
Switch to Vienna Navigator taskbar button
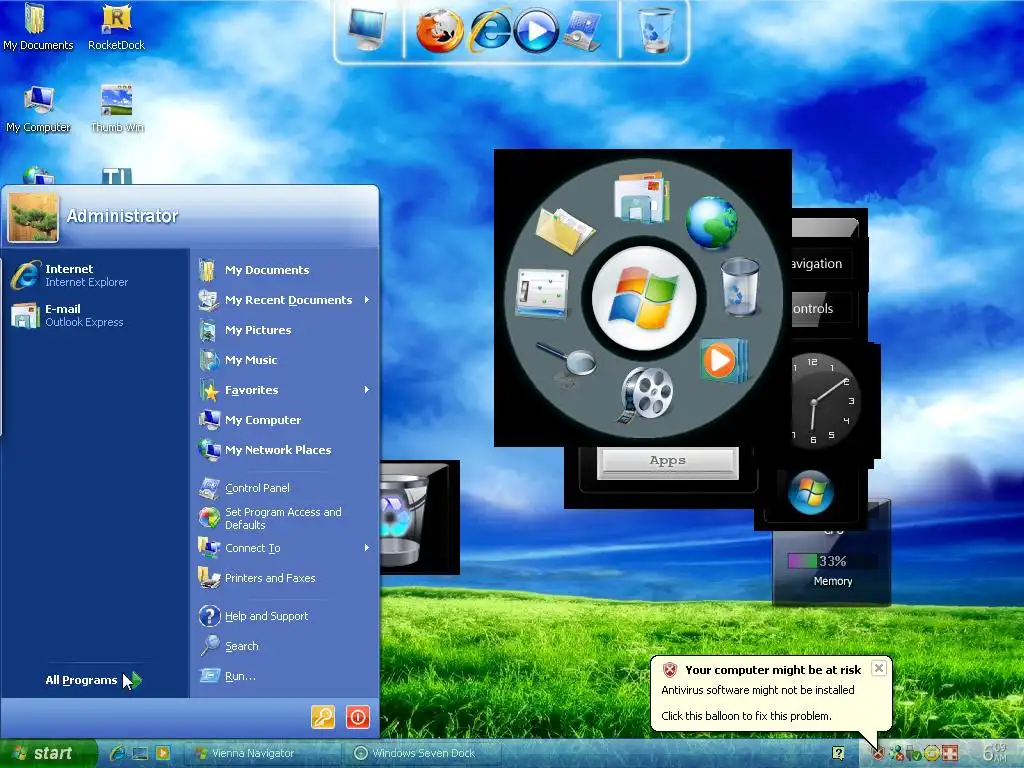261,753
